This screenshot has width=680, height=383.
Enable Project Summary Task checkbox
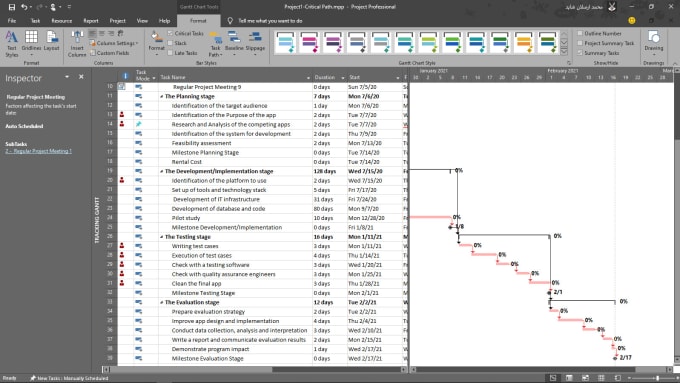click(x=580, y=43)
